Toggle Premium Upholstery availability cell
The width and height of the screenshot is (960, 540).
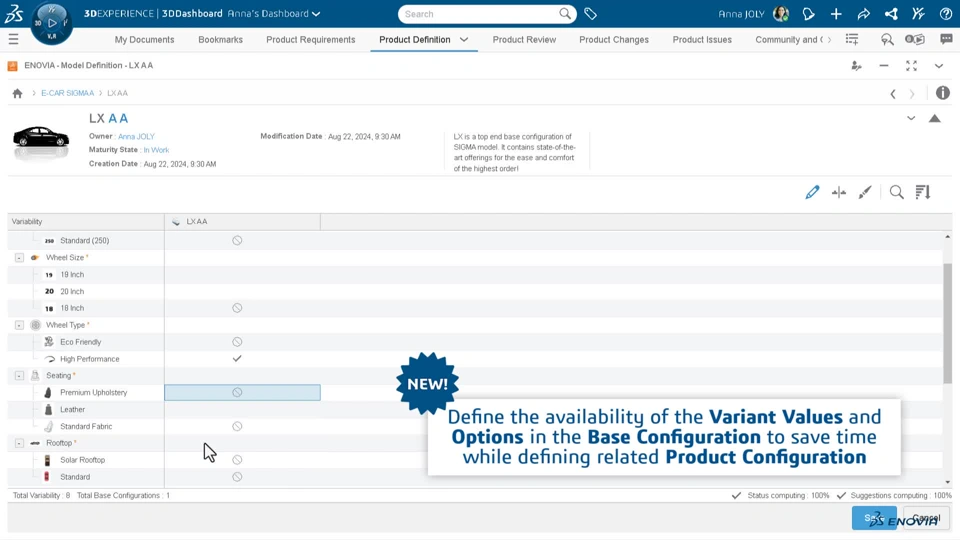pos(237,392)
